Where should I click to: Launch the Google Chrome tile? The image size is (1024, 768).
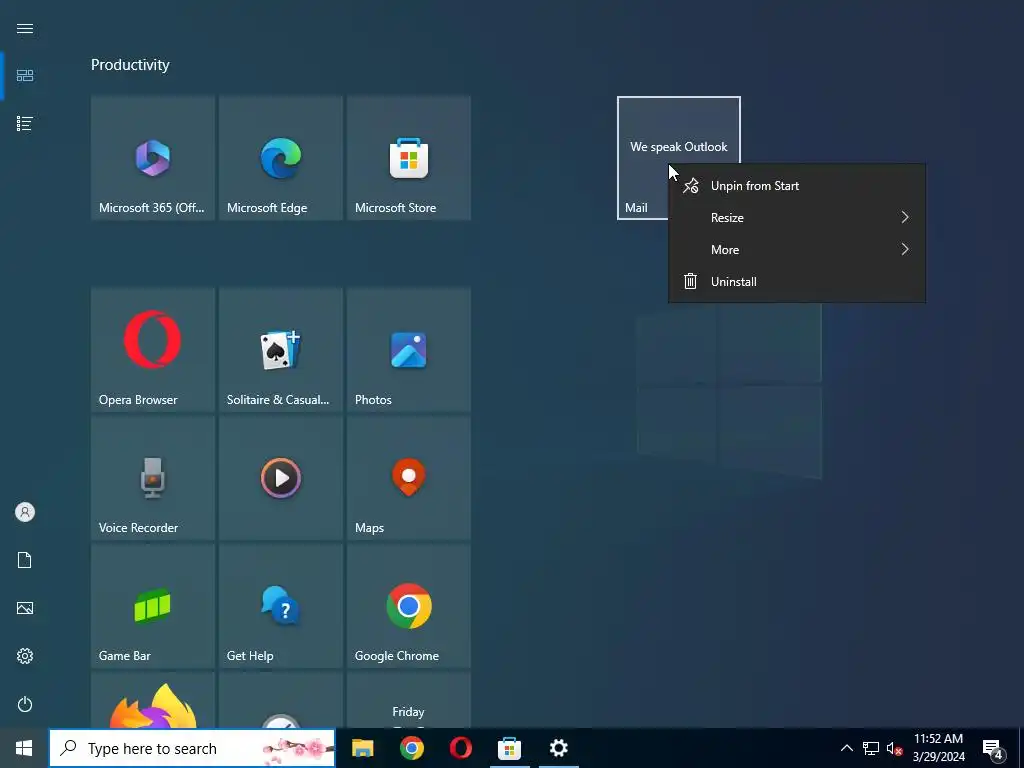[x=409, y=606]
